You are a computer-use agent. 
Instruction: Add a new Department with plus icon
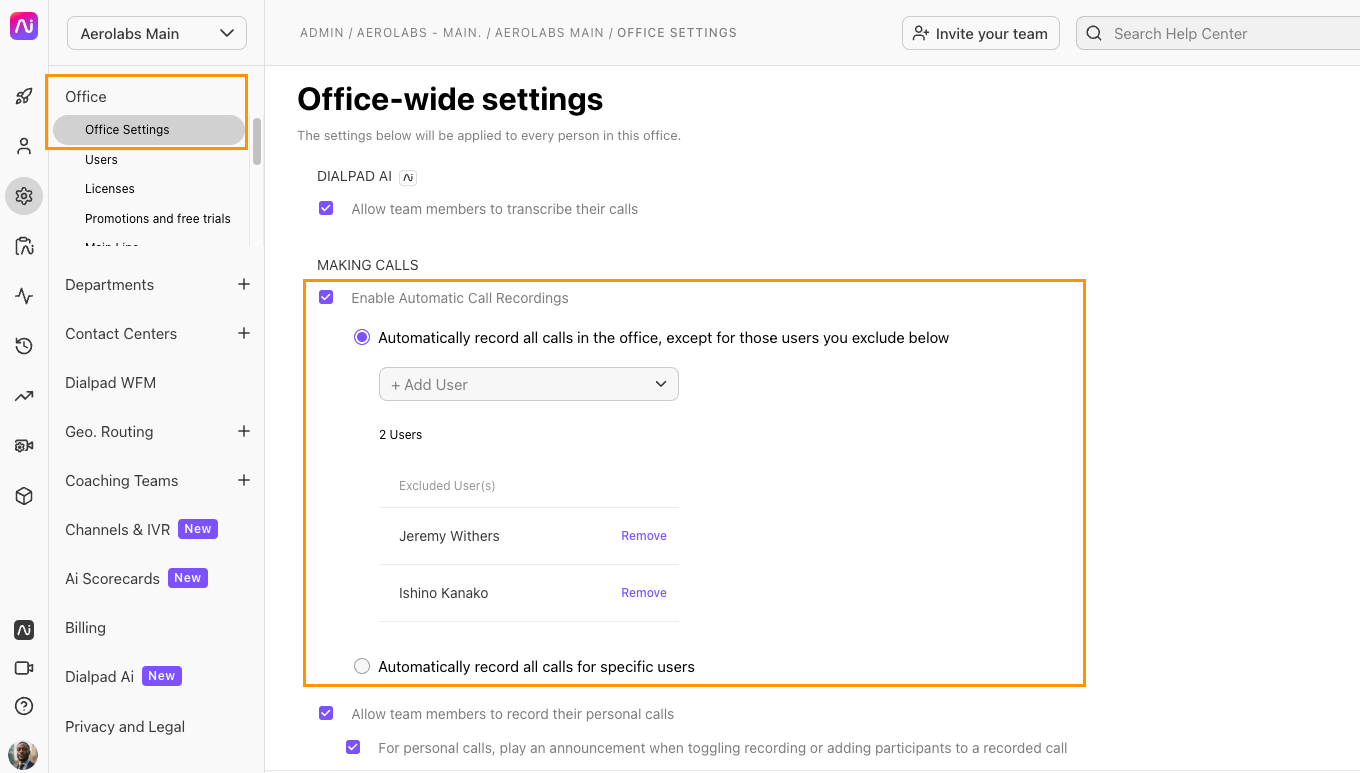point(244,284)
